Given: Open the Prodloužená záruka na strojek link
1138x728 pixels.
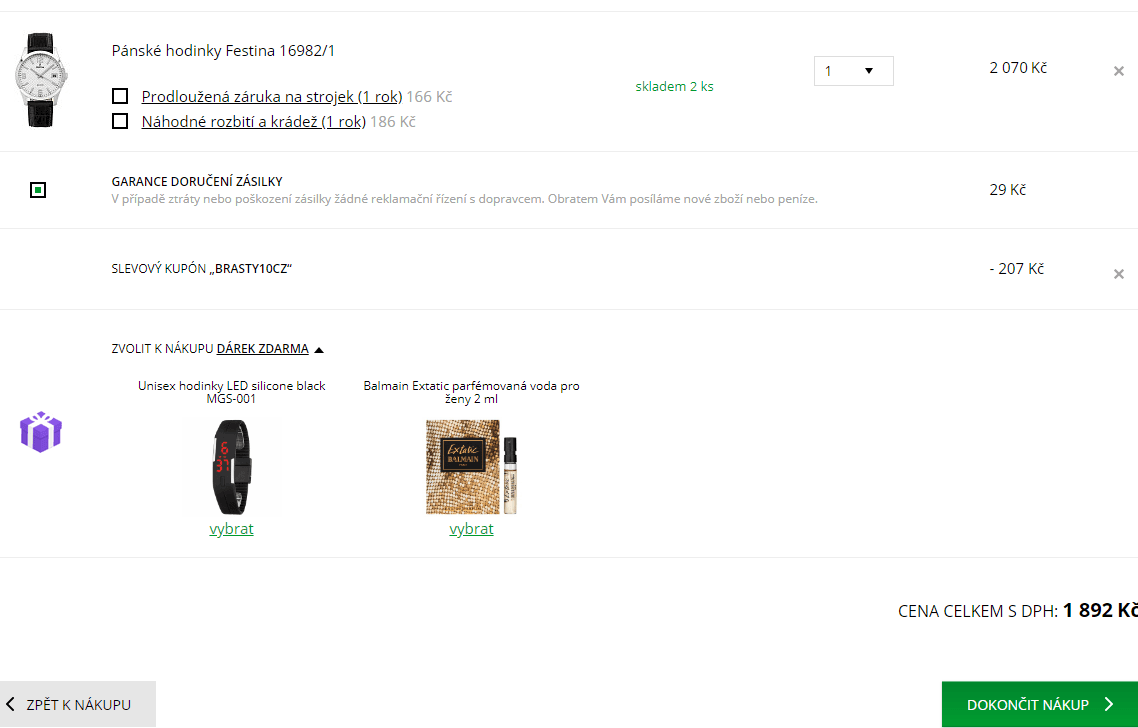Looking at the screenshot, I should click(x=271, y=96).
